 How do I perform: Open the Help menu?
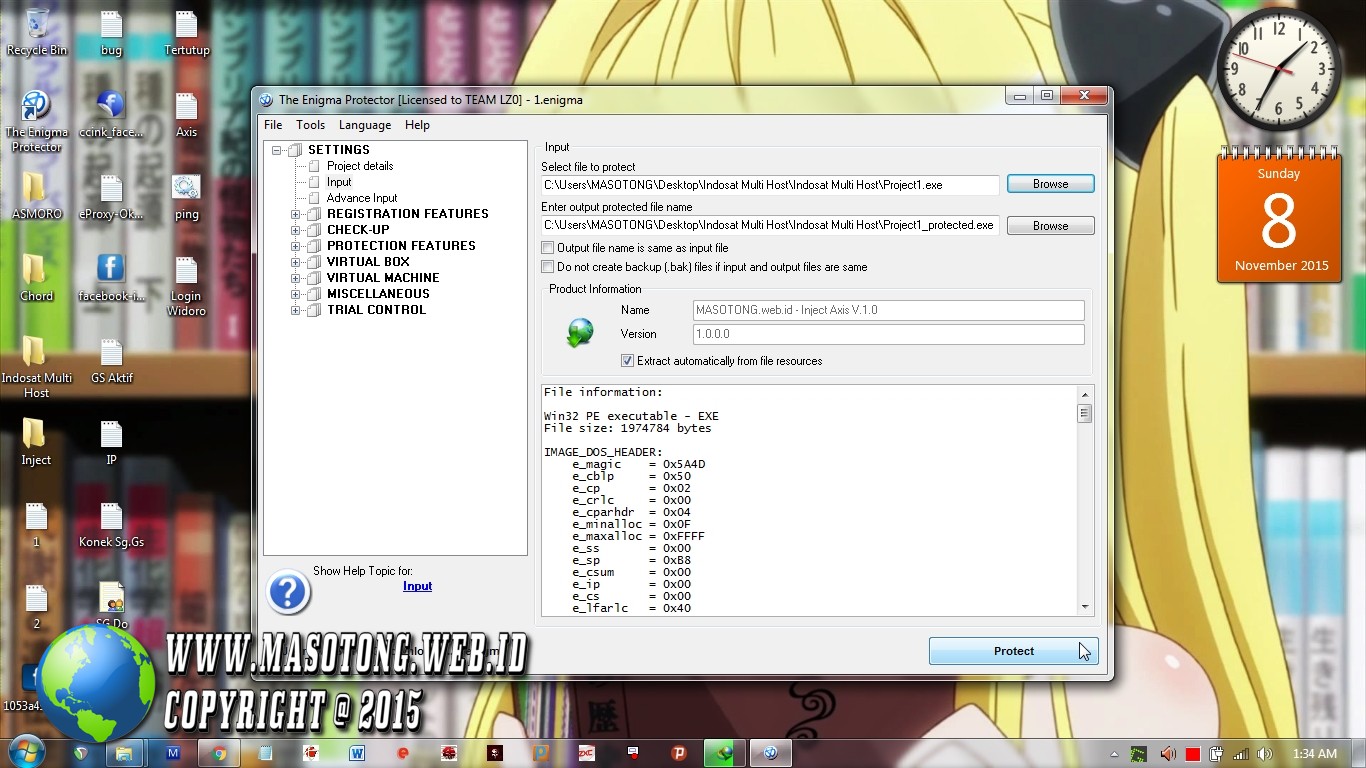click(417, 125)
